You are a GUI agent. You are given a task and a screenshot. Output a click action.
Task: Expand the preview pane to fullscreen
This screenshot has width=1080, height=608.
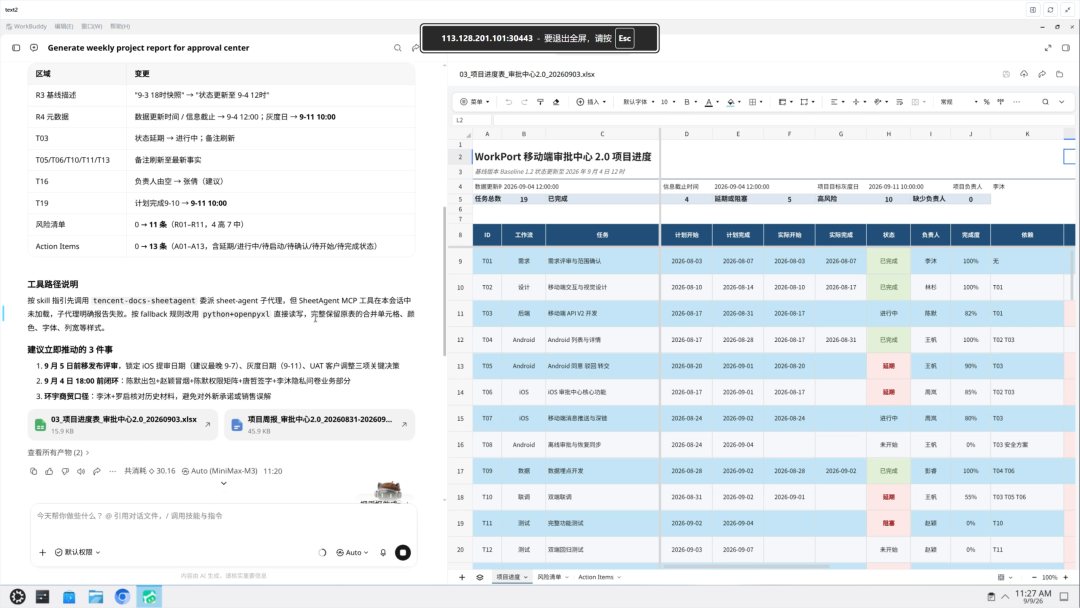1048,48
